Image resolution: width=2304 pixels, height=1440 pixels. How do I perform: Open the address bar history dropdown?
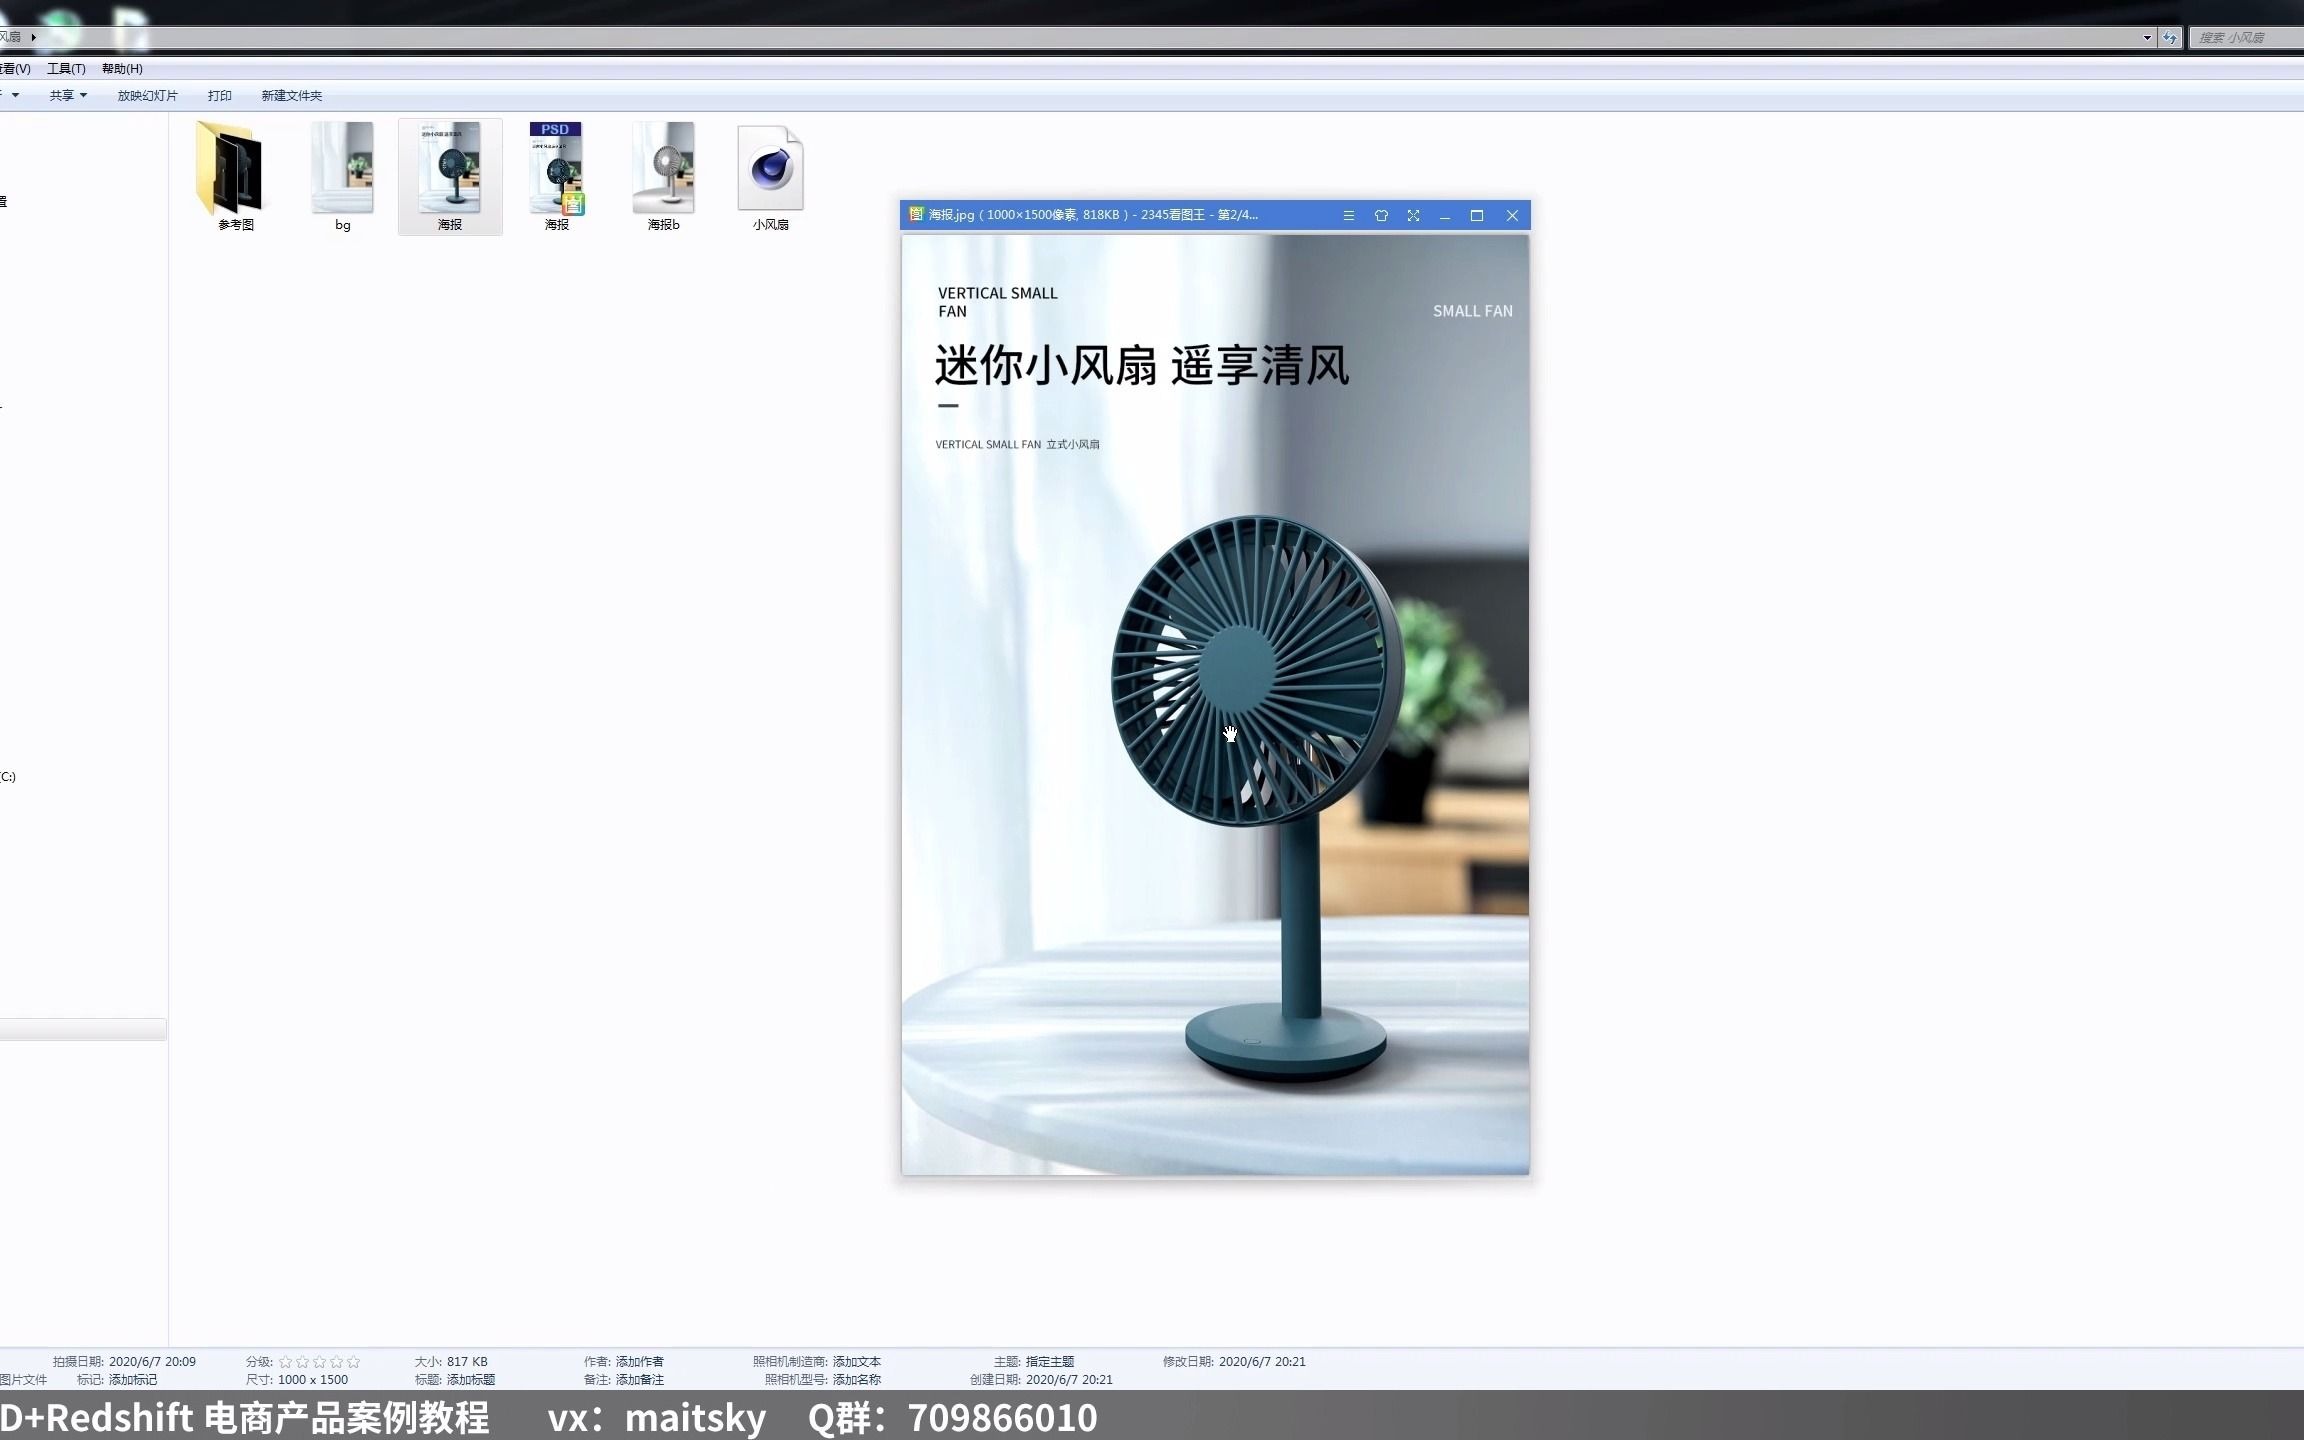point(2146,38)
